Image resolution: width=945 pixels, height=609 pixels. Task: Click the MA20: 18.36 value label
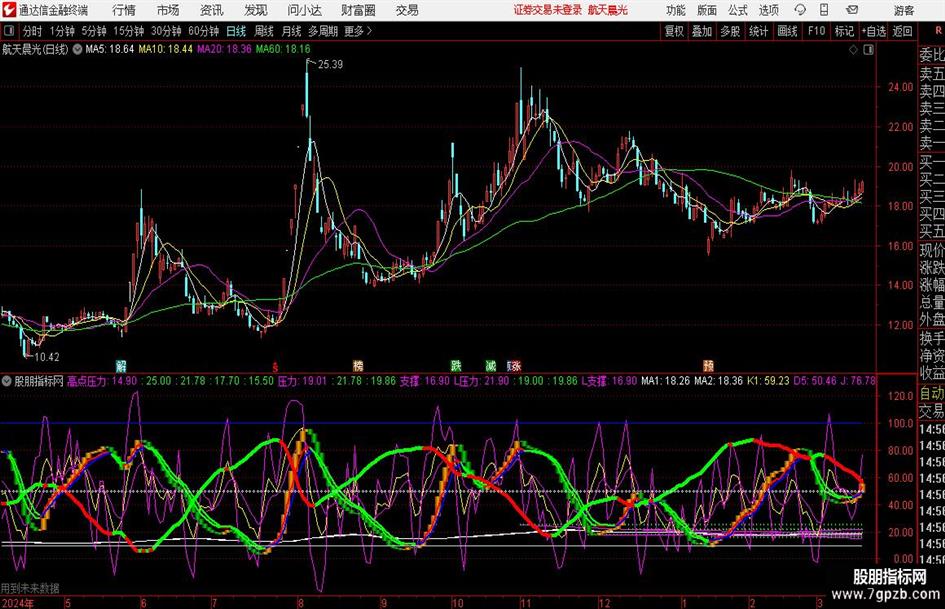(x=224, y=49)
